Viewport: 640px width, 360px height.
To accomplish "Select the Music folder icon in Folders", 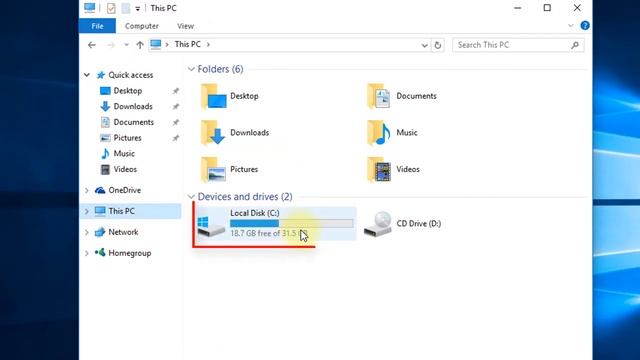I will [x=379, y=133].
